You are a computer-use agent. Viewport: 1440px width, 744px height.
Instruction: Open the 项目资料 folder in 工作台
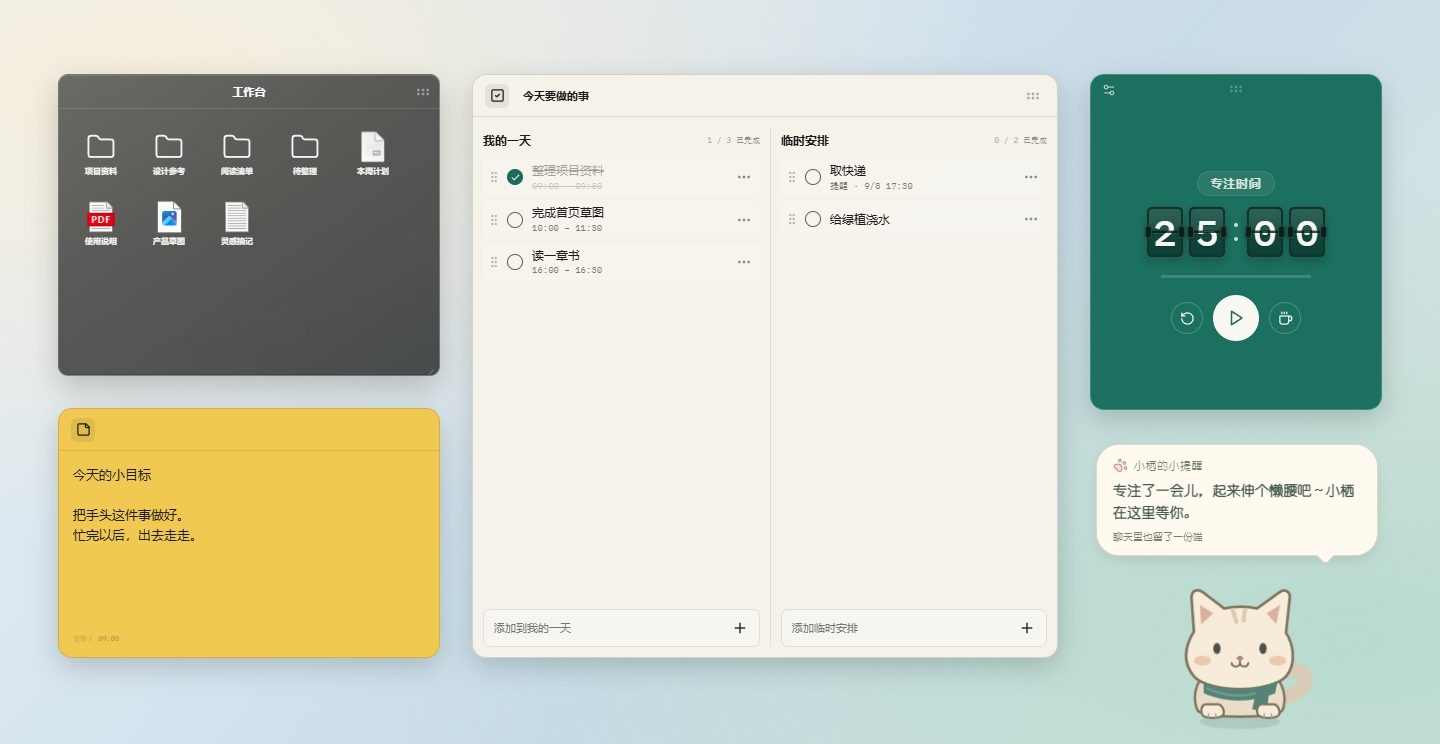[101, 154]
